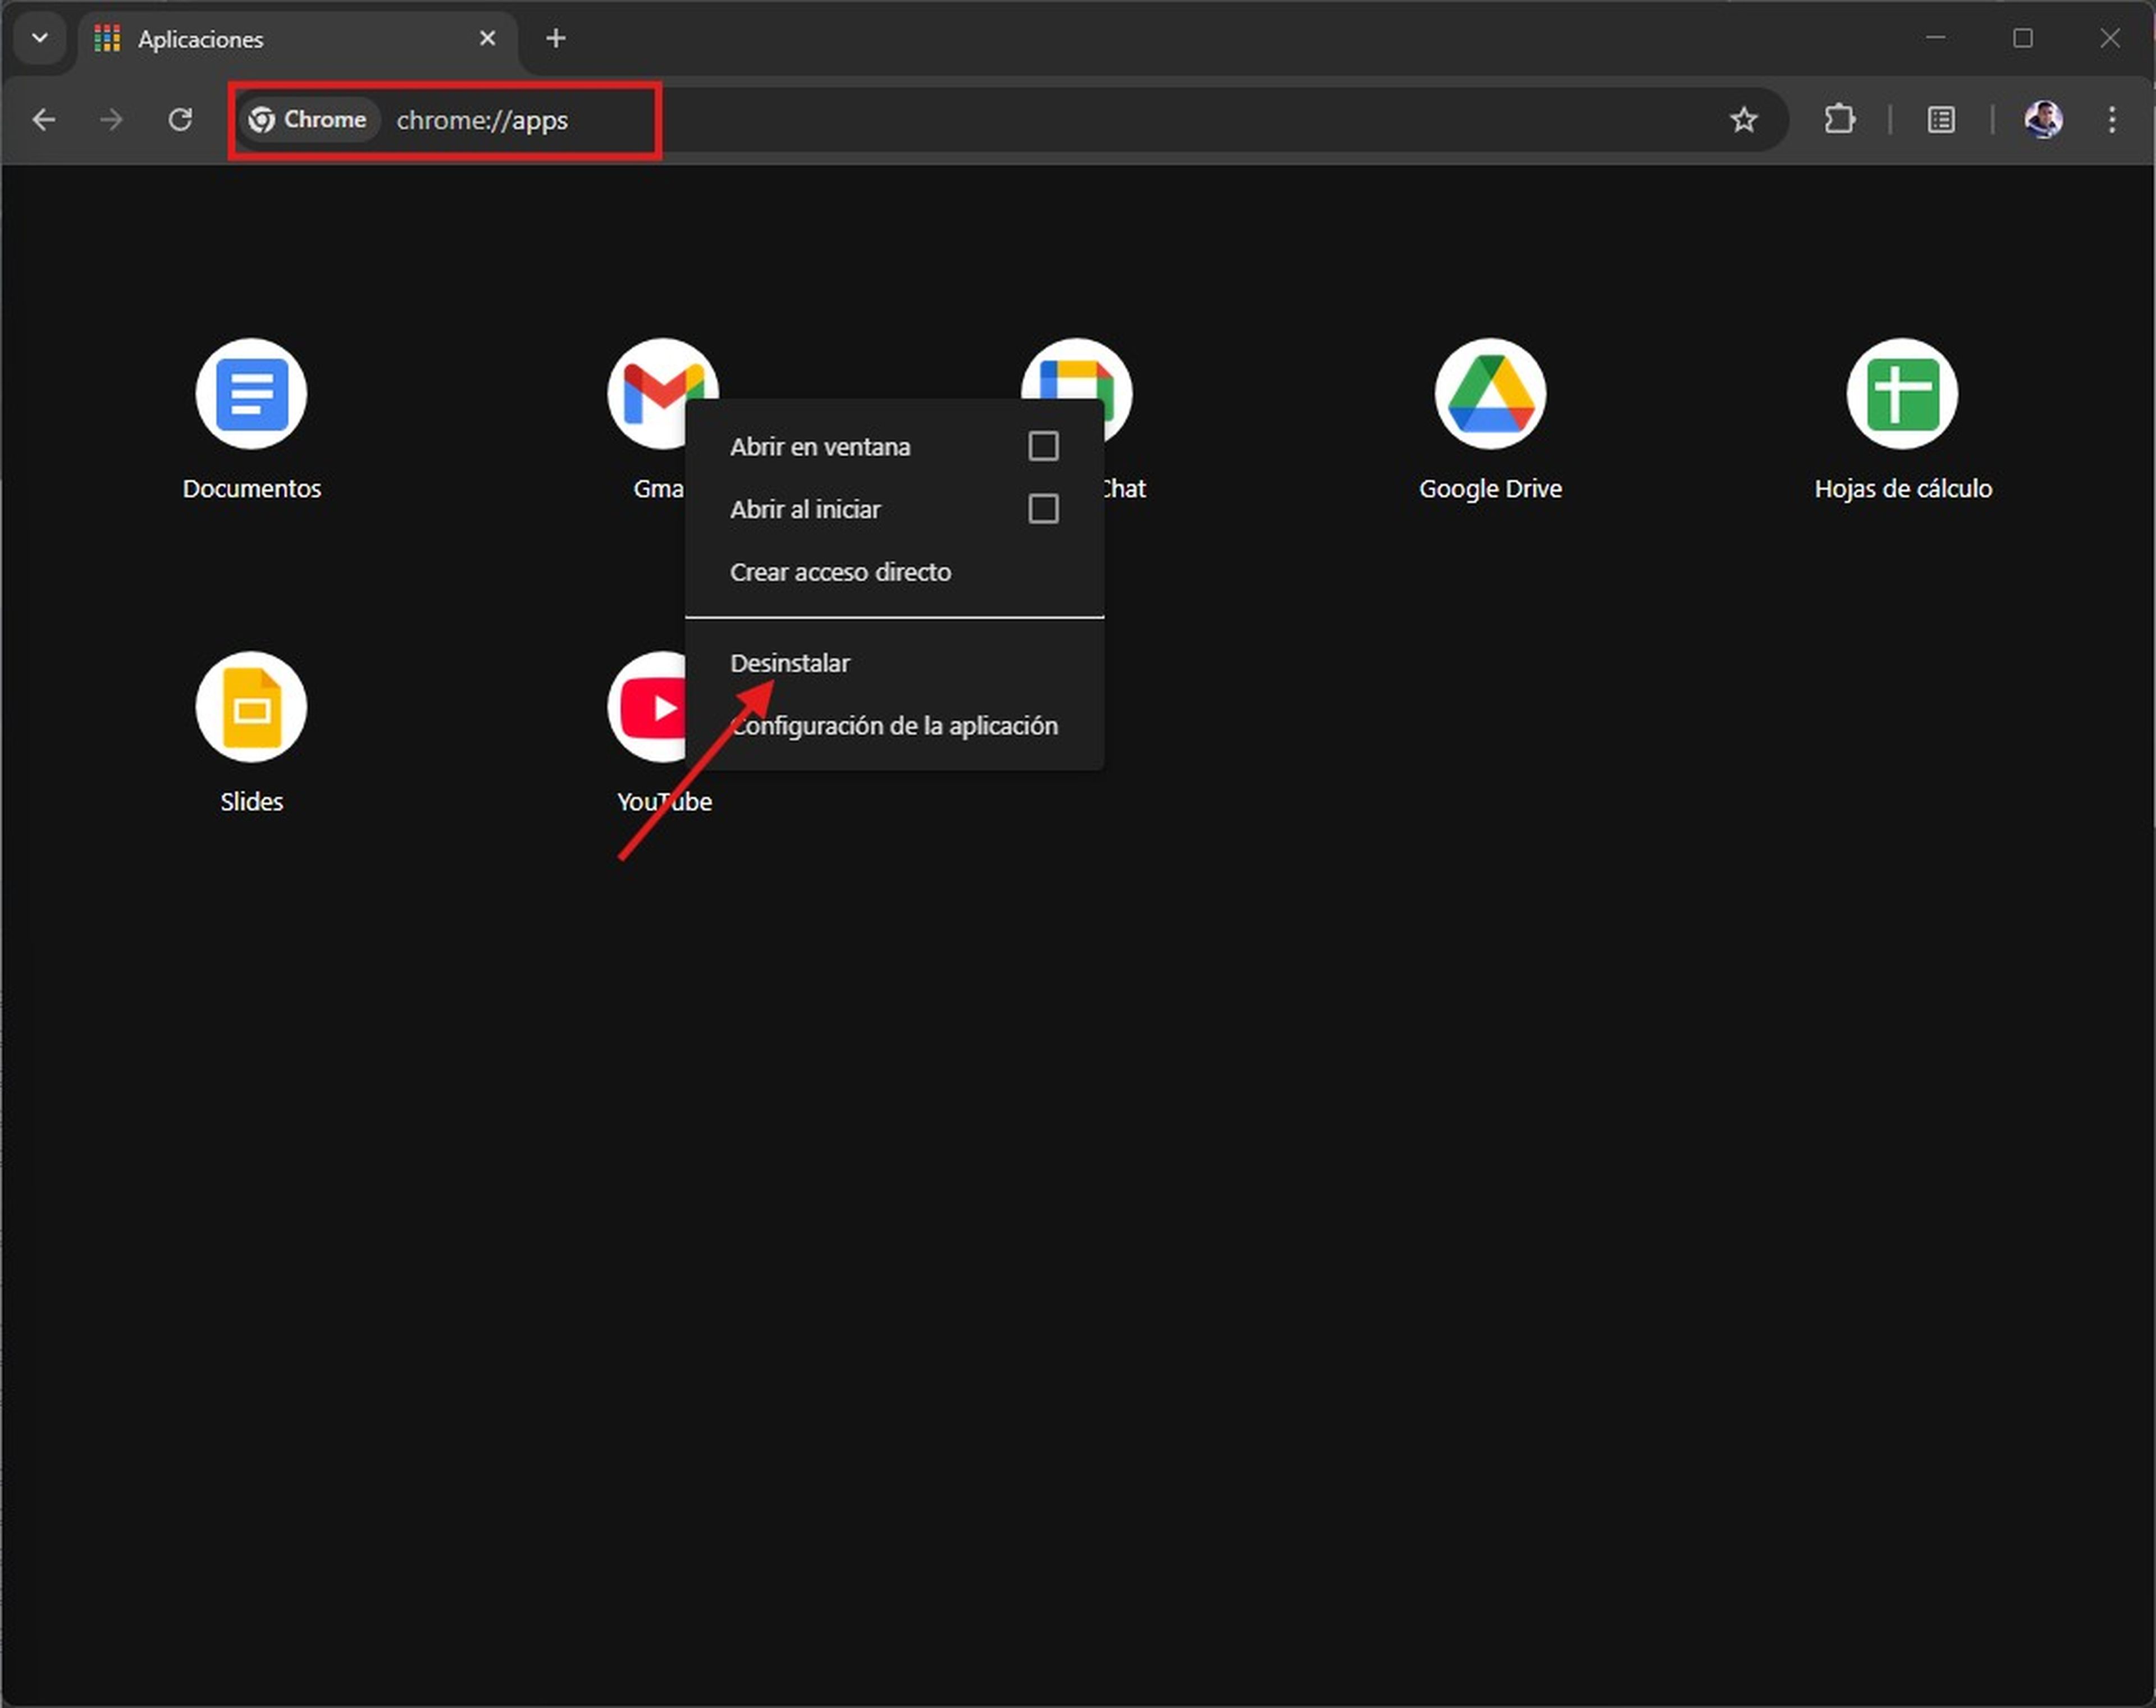
Task: Select Abrir al iniciar menu entry
Action: (x=894, y=509)
